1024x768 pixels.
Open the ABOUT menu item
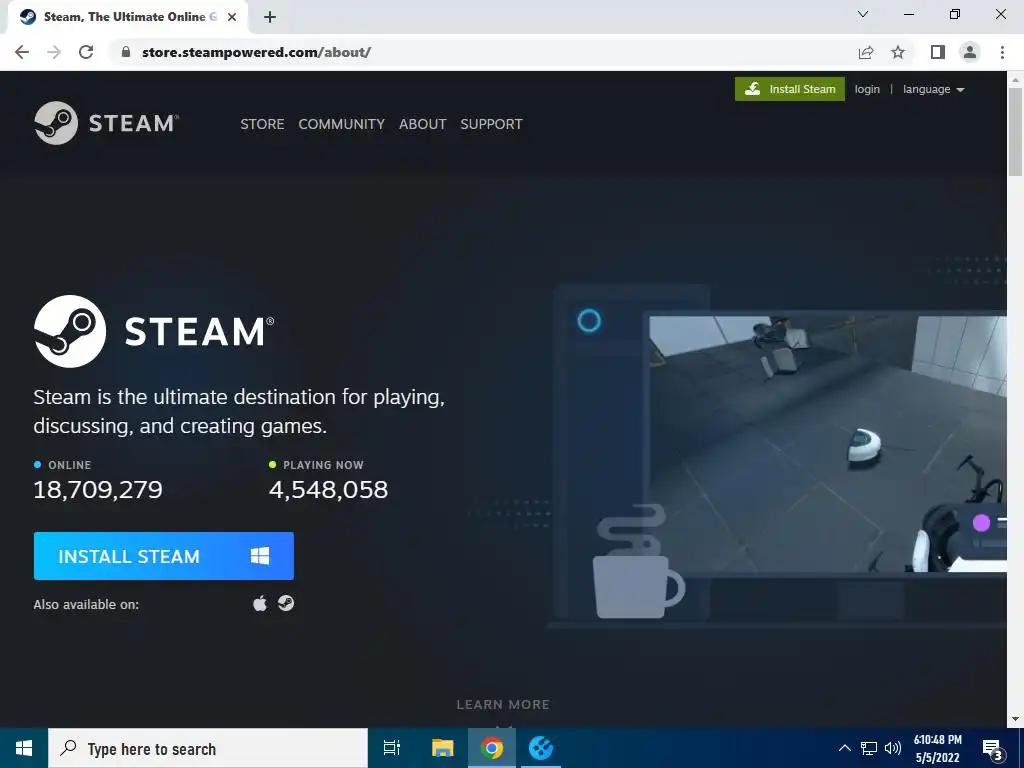pyautogui.click(x=423, y=124)
